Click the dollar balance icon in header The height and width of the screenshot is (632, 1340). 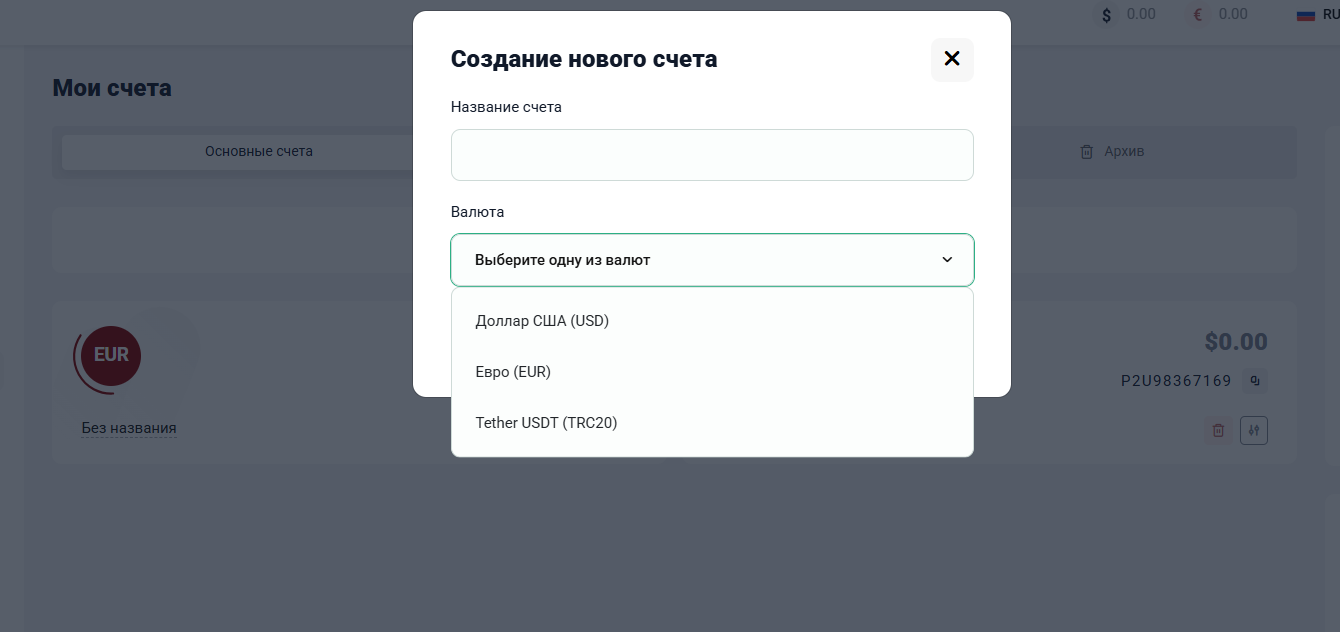point(1106,15)
